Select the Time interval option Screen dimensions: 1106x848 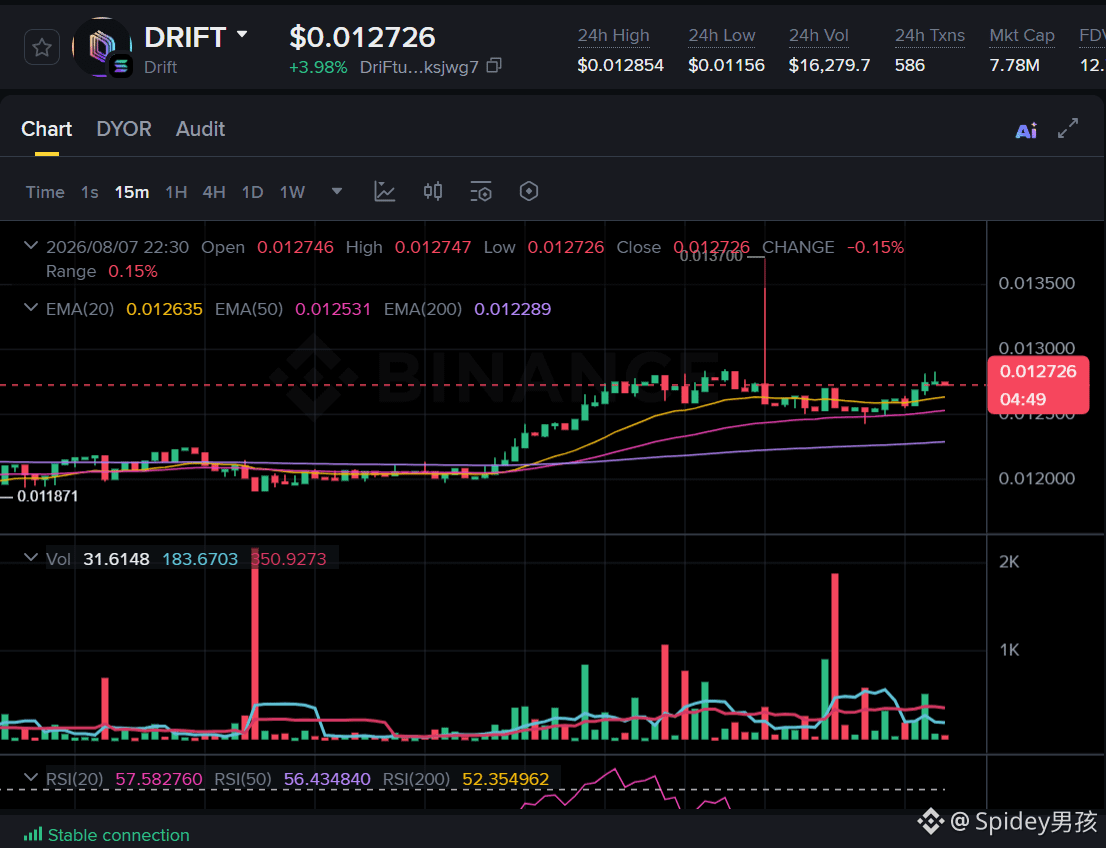coord(45,192)
